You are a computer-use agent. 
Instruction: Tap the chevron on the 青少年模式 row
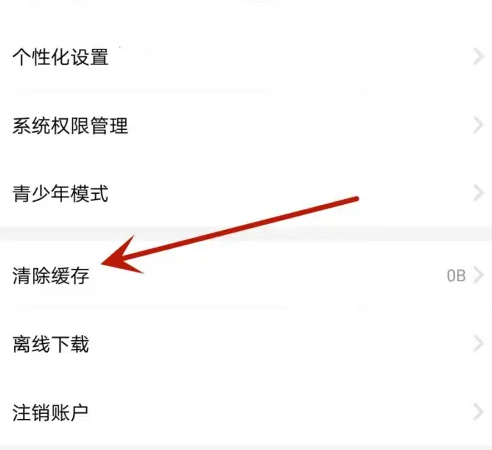click(x=478, y=193)
